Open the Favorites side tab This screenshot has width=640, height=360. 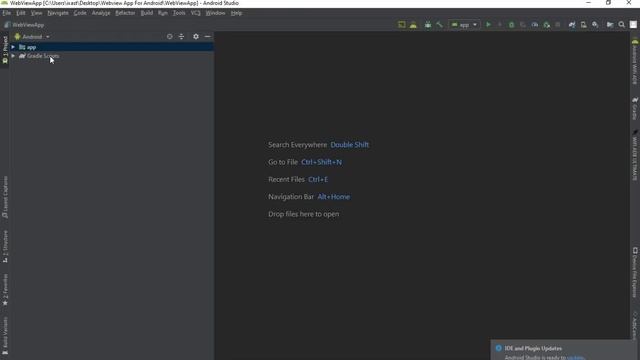(x=5, y=290)
